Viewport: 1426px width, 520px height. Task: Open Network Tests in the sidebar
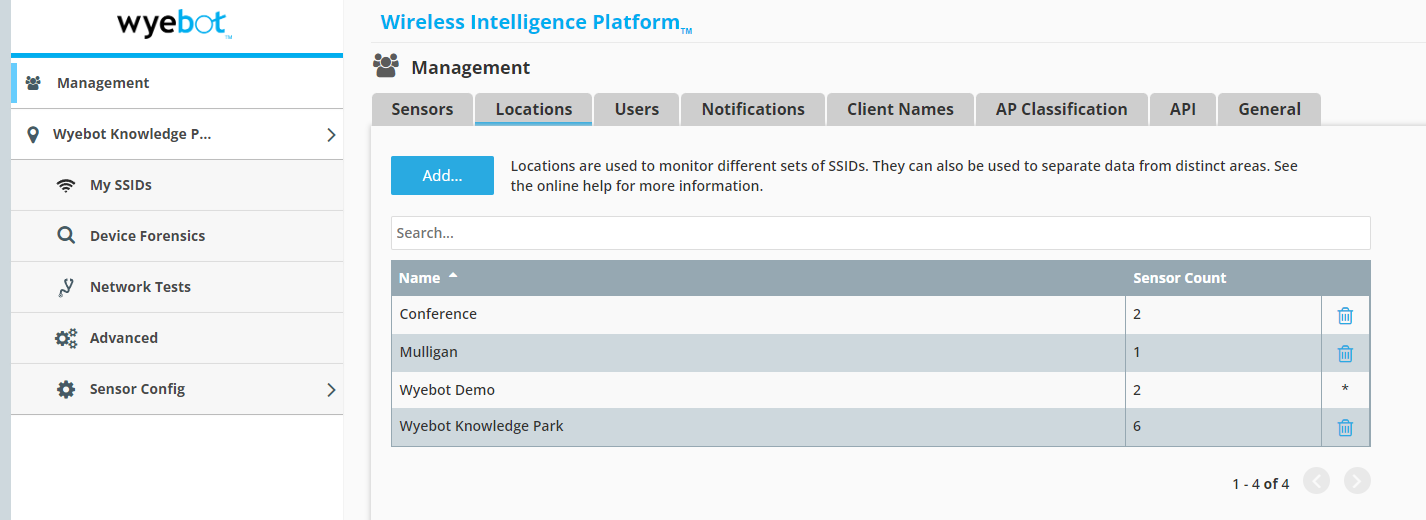click(176, 287)
